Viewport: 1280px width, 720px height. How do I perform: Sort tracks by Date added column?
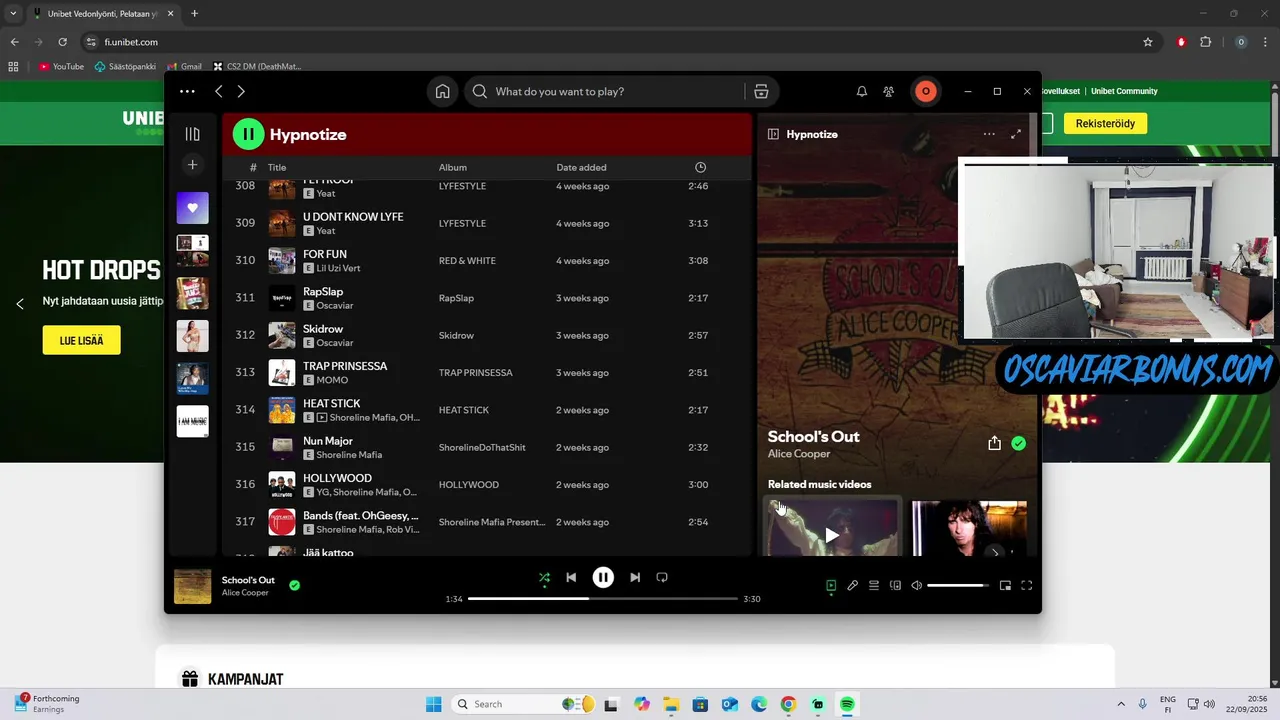pos(582,167)
